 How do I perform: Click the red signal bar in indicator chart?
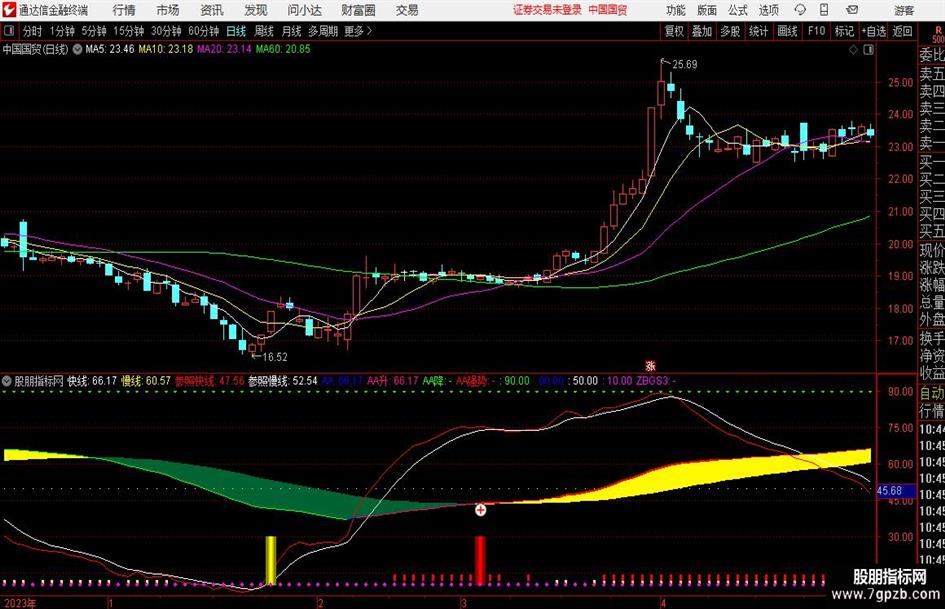[480, 560]
